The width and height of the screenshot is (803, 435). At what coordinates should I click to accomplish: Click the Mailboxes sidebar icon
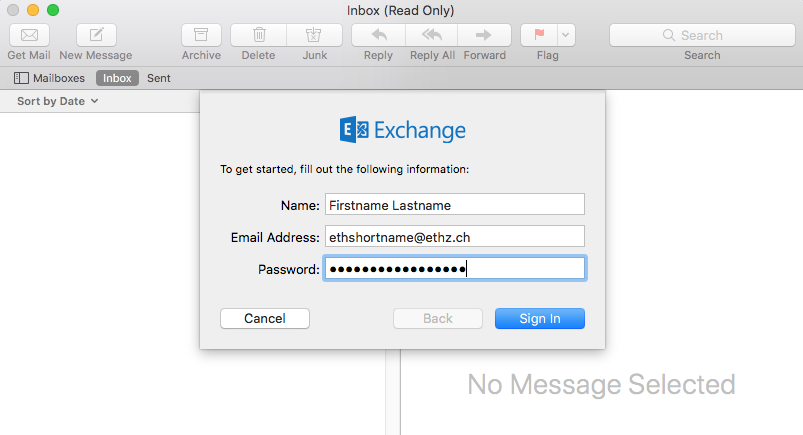point(21,78)
